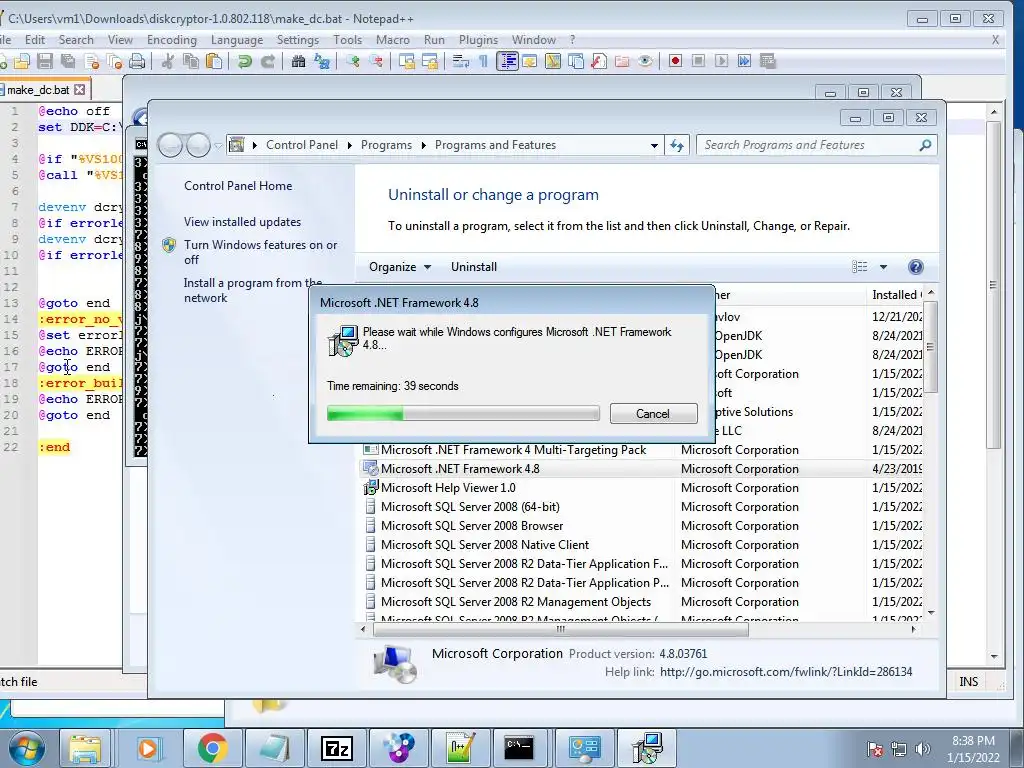1024x768 pixels.
Task: Open Control Panel Home link
Action: pyautogui.click(x=238, y=185)
